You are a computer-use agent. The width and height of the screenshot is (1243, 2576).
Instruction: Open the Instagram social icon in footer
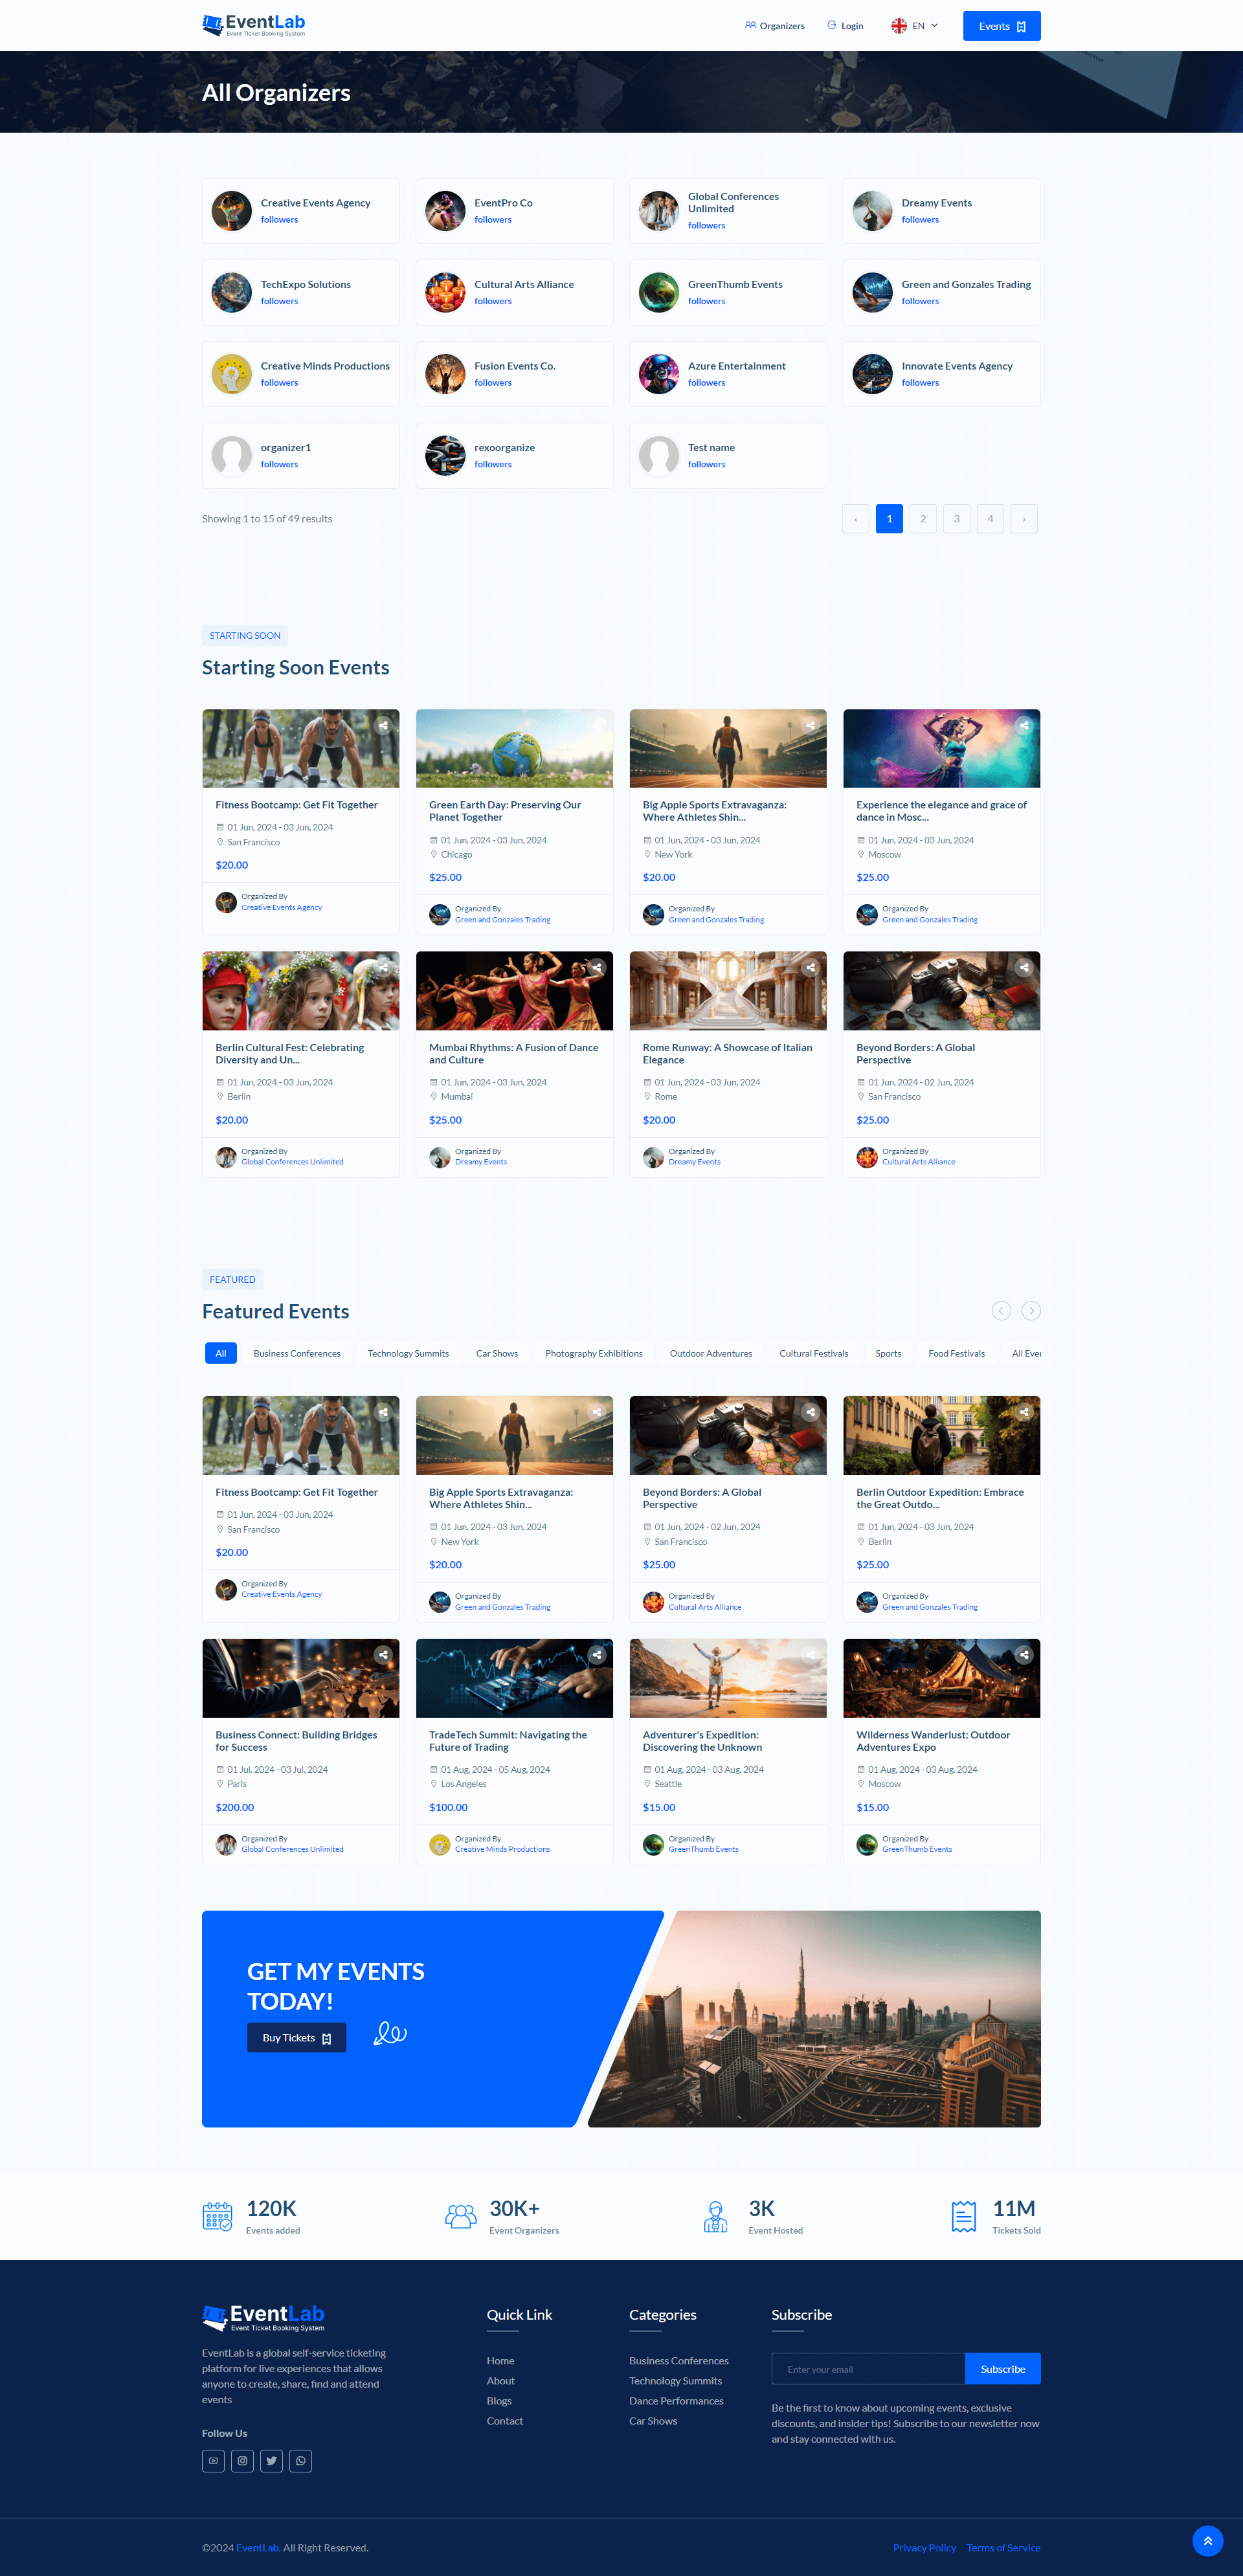242,2461
